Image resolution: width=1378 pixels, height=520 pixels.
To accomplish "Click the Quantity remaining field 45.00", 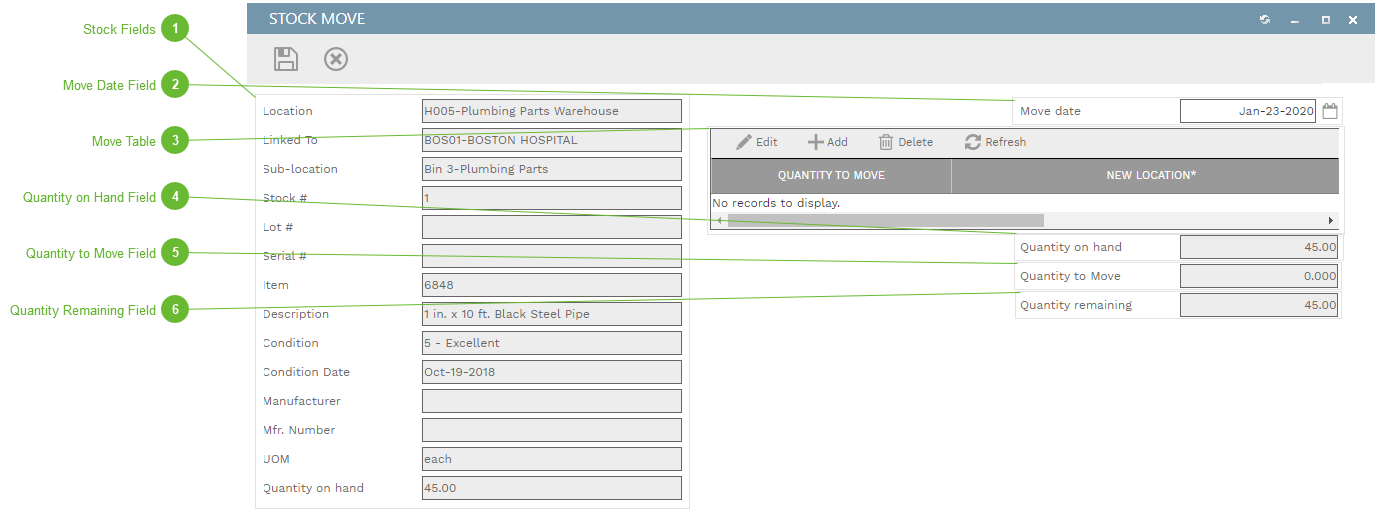I will 1259,305.
